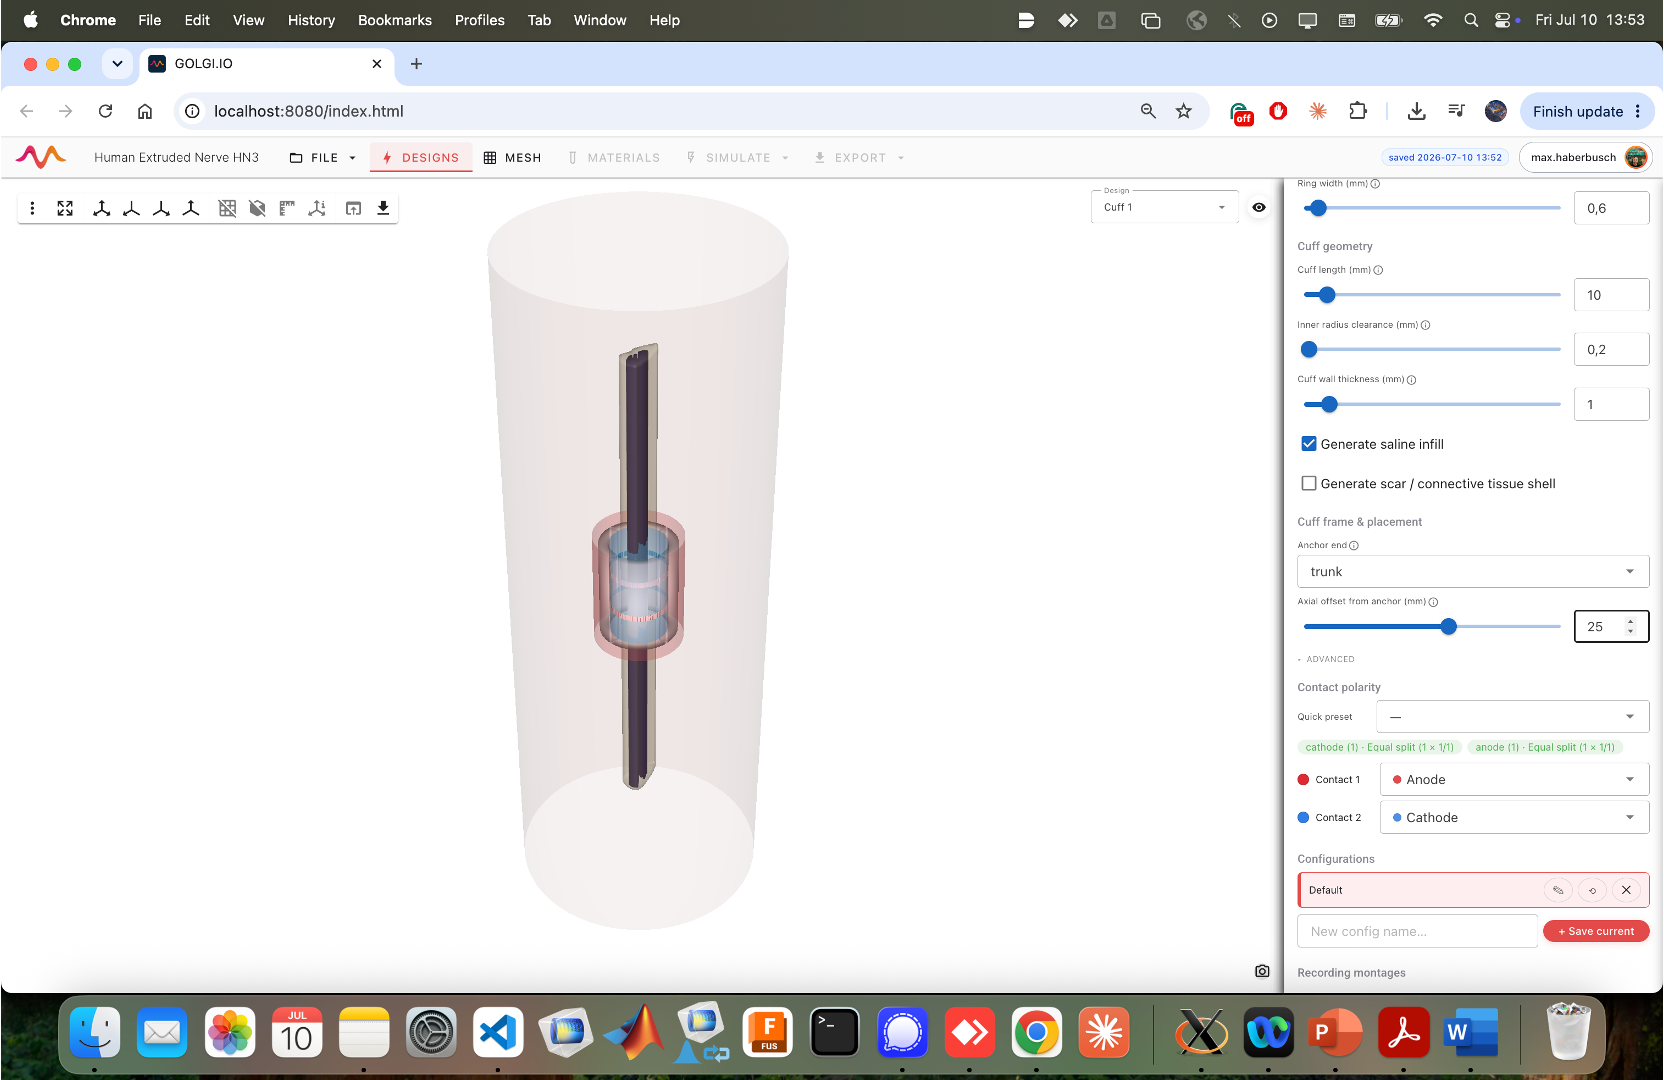Click the Finish update button in Chrome
This screenshot has width=1664, height=1080.
click(x=1586, y=111)
